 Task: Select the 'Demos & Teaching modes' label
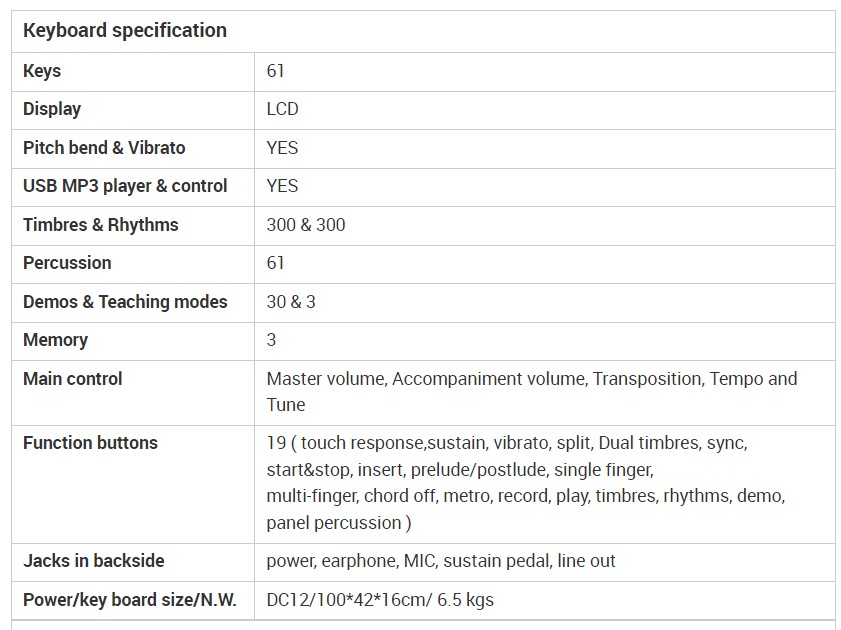125,302
